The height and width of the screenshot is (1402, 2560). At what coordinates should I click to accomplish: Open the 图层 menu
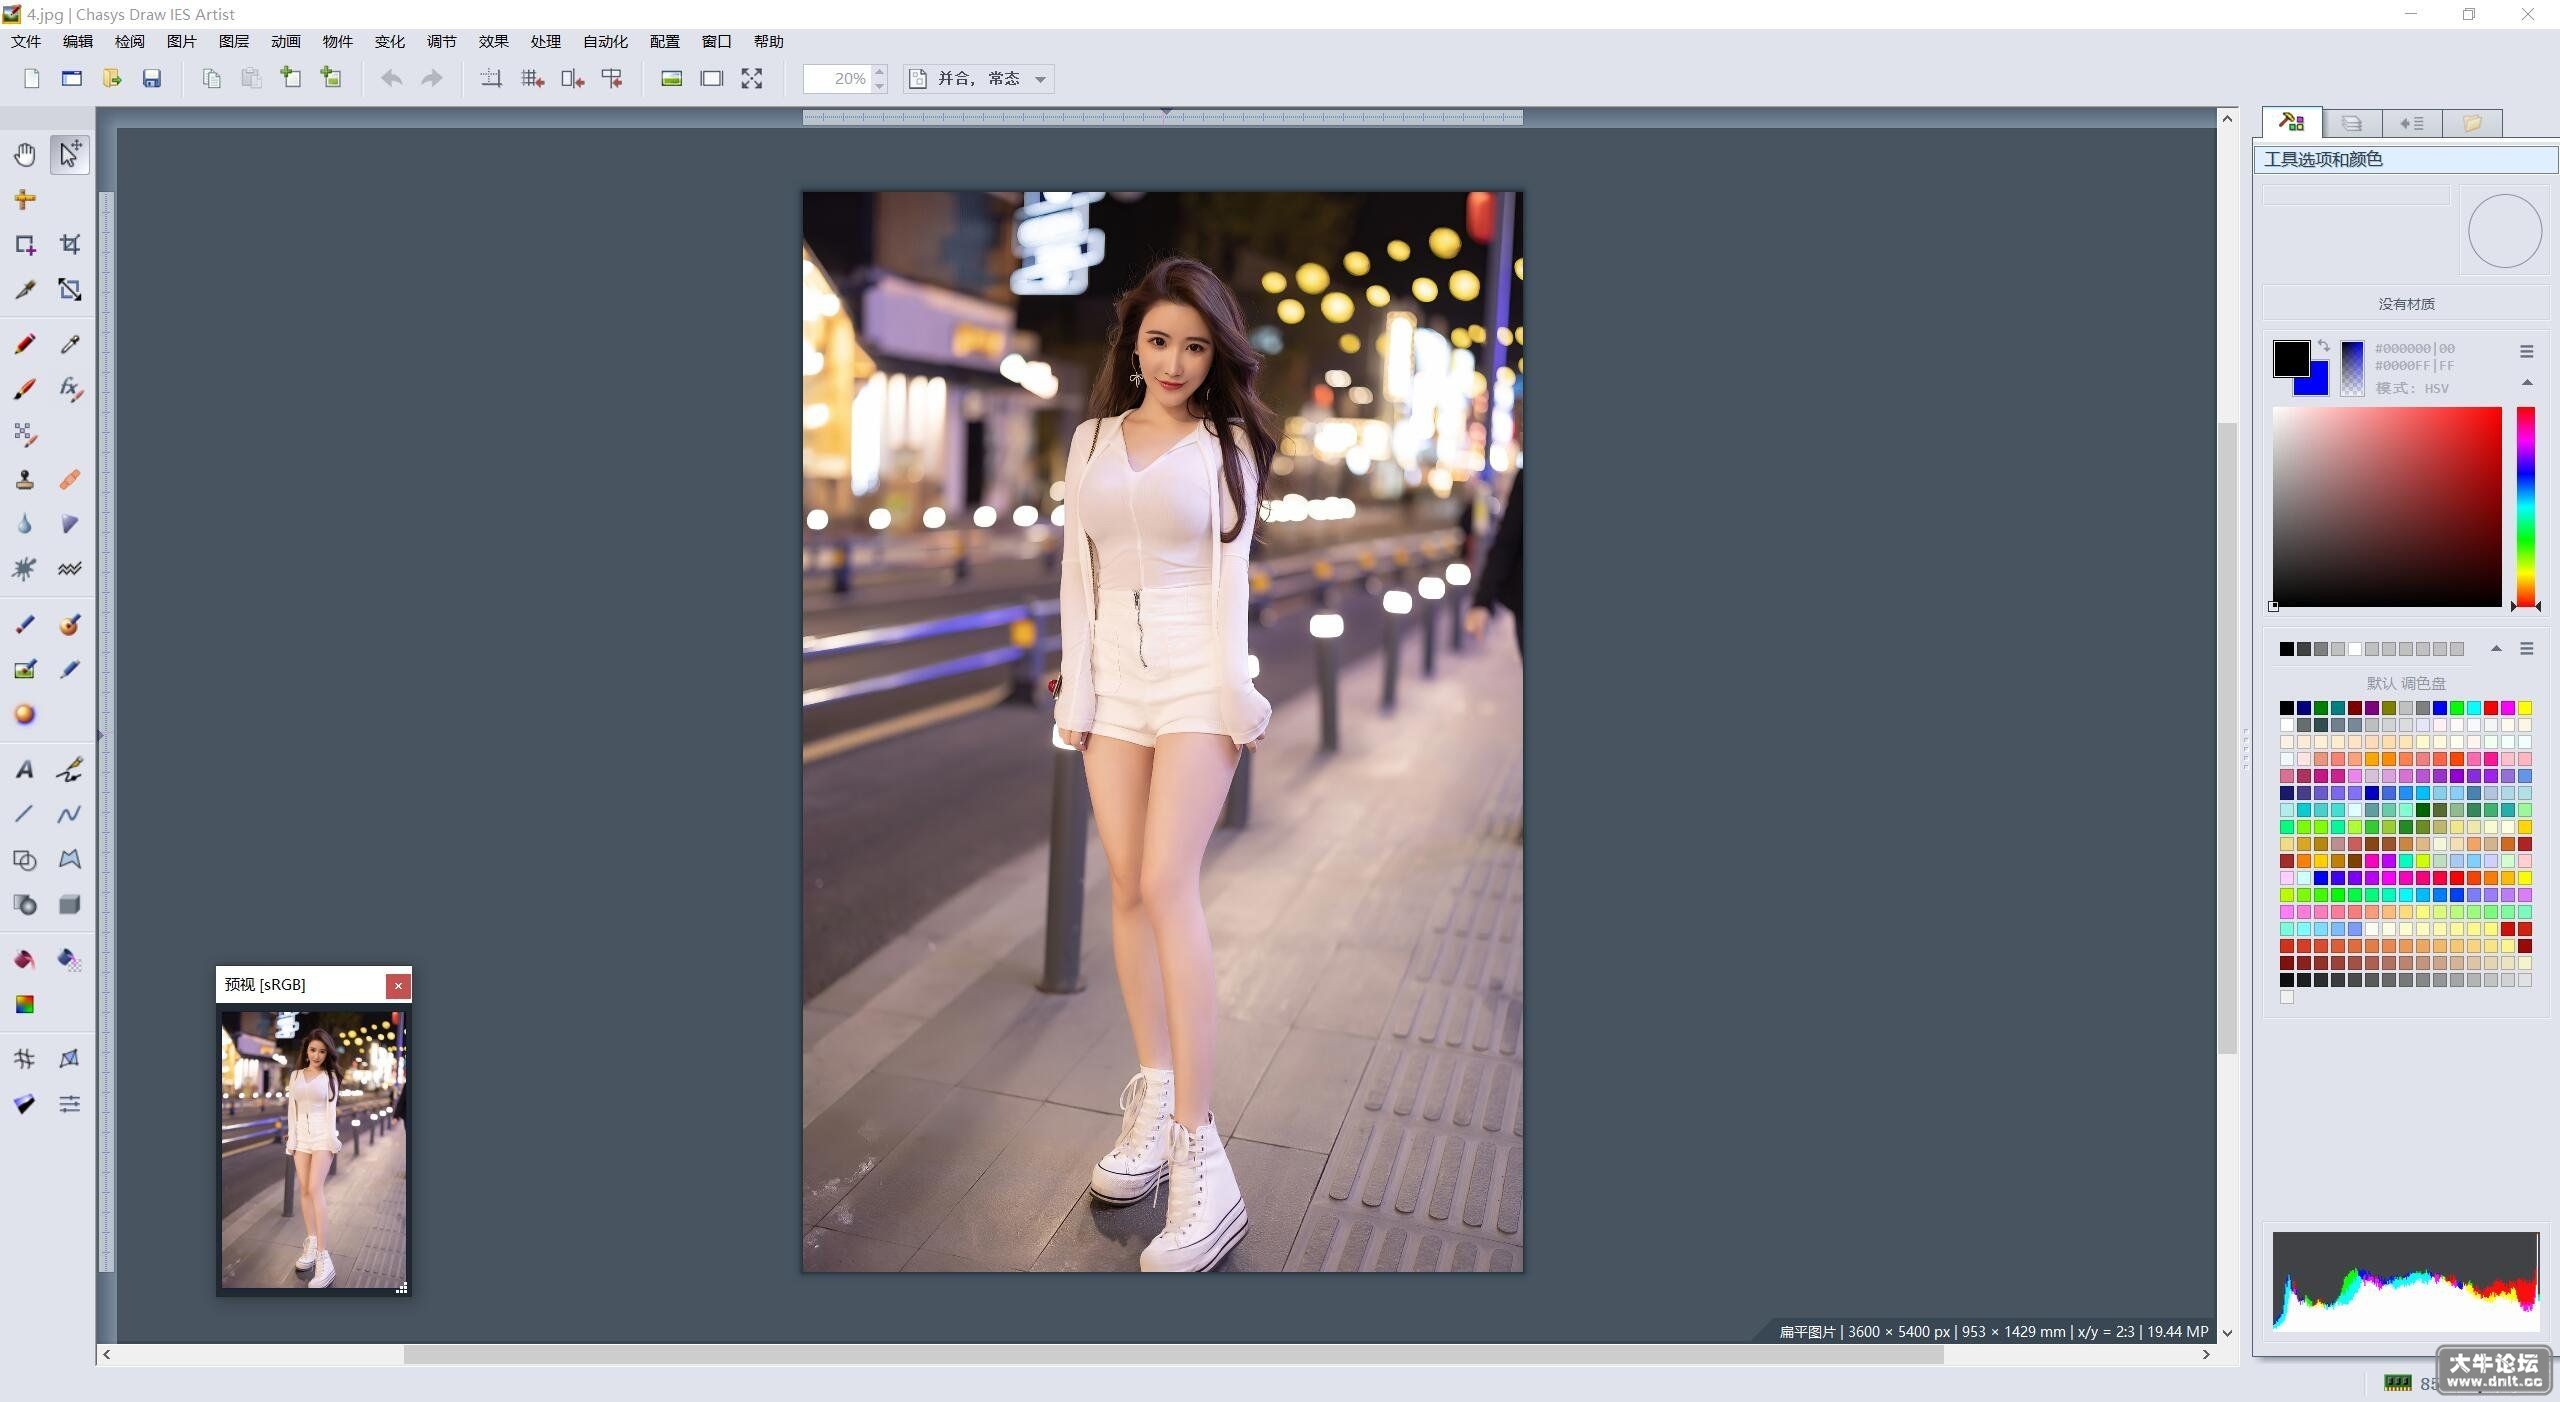pos(233,41)
